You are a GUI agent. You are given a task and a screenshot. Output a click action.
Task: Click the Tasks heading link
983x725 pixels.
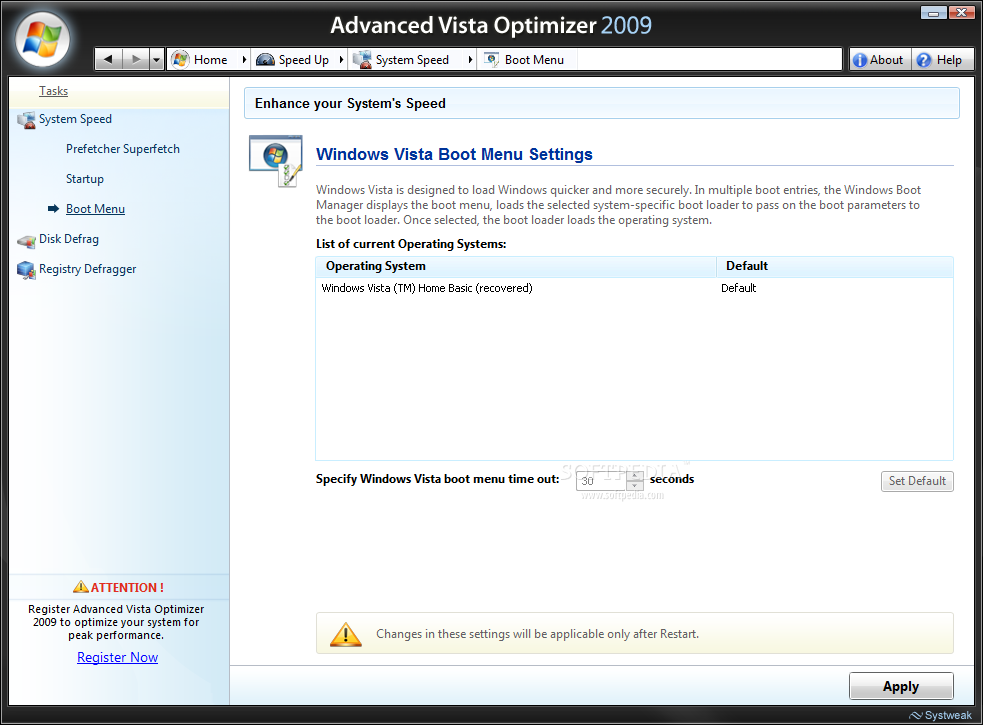pos(53,91)
